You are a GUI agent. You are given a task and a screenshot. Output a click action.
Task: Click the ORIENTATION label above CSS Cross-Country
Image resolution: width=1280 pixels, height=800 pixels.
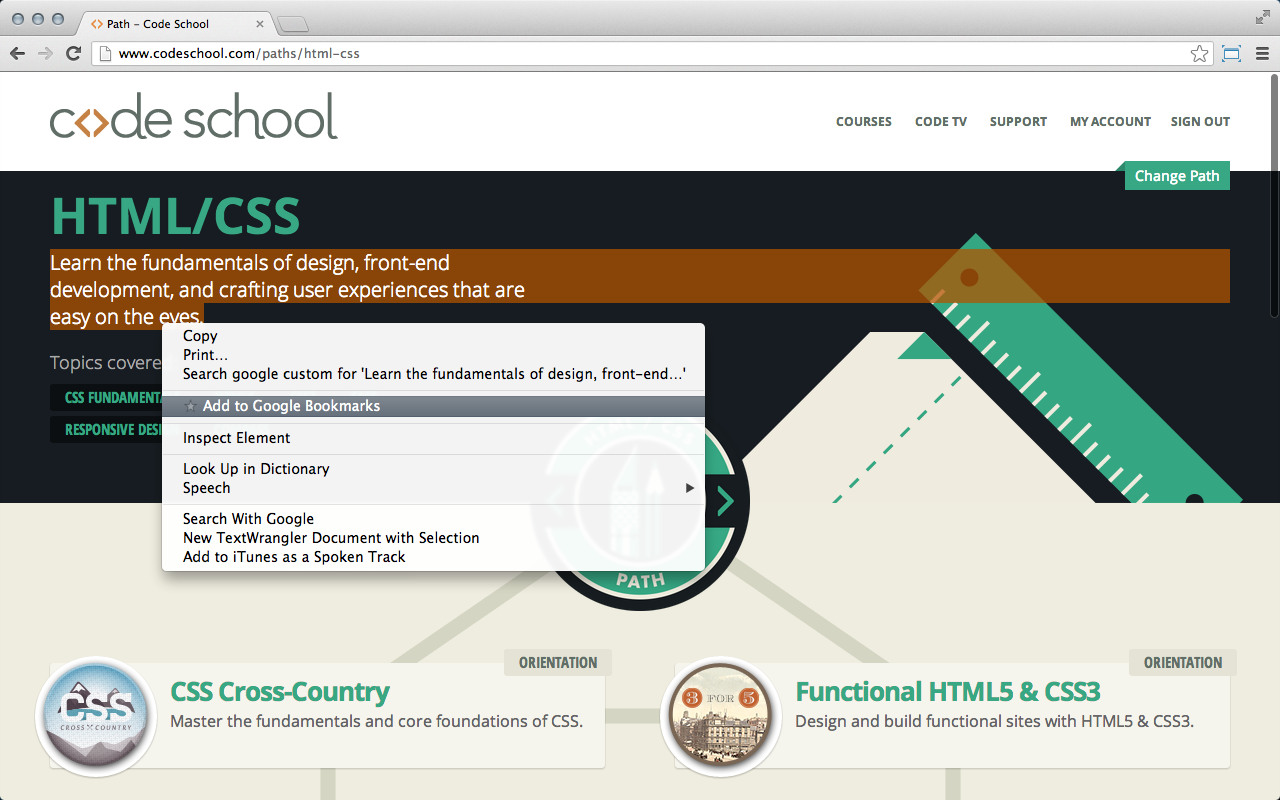(558, 663)
